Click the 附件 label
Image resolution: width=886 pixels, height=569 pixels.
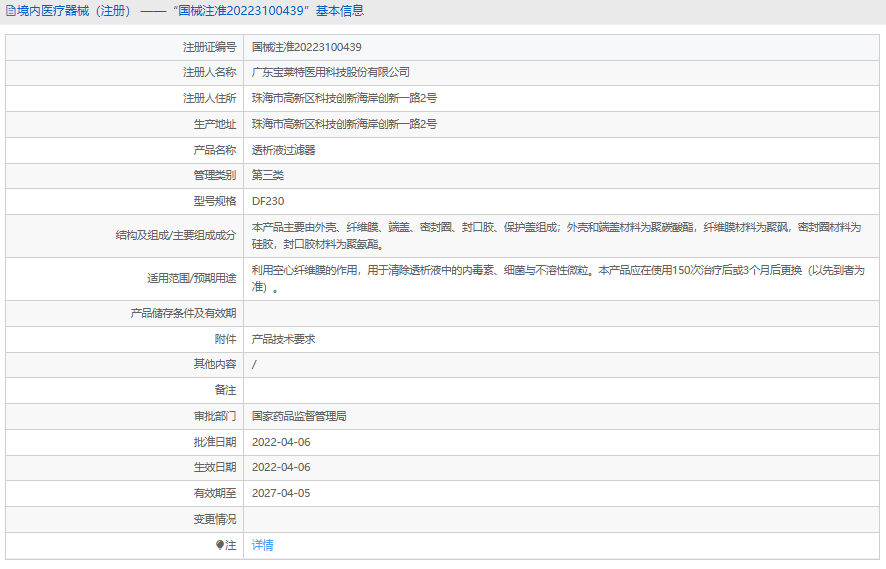tap(225, 340)
